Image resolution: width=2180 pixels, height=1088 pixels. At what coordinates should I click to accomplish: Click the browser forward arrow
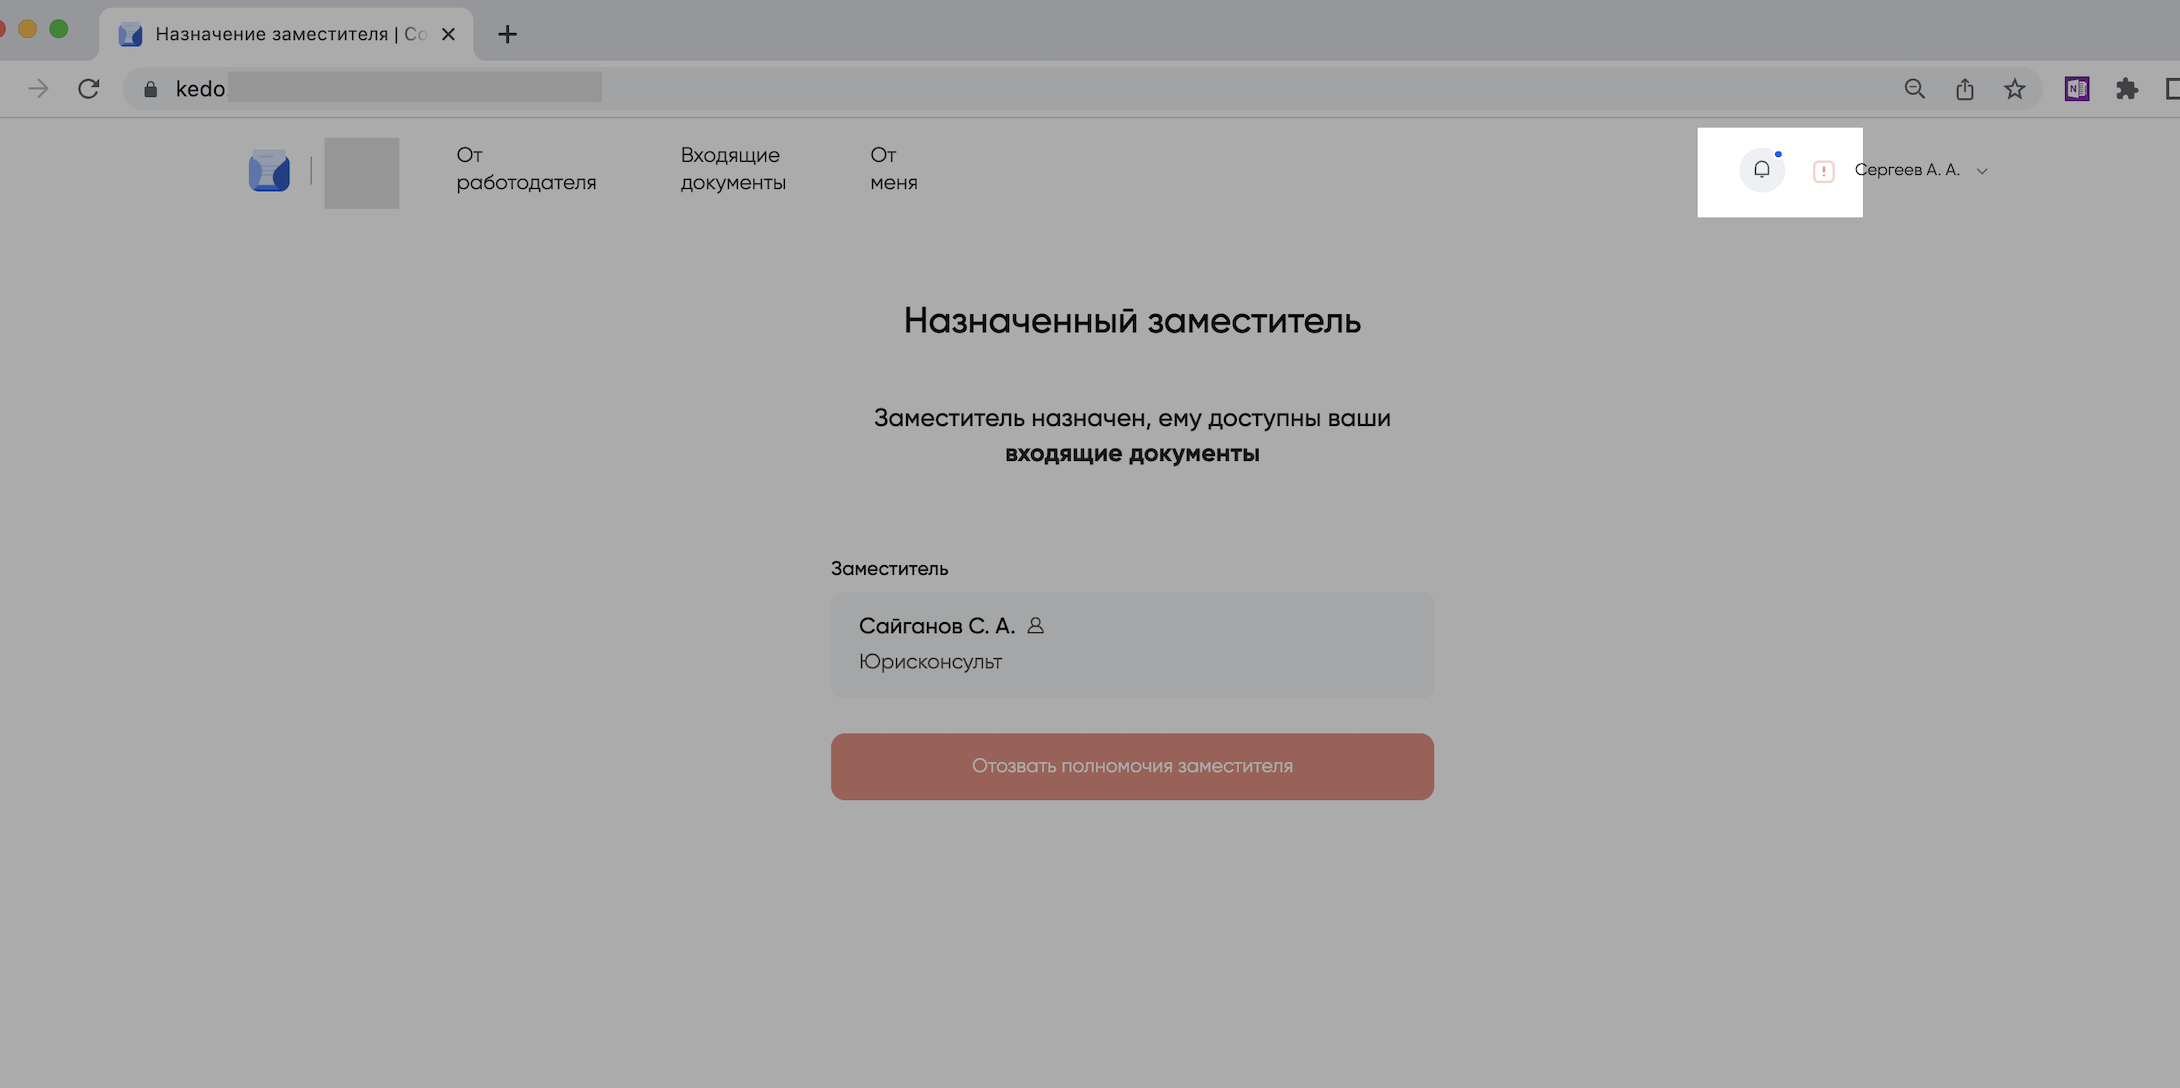tap(38, 89)
